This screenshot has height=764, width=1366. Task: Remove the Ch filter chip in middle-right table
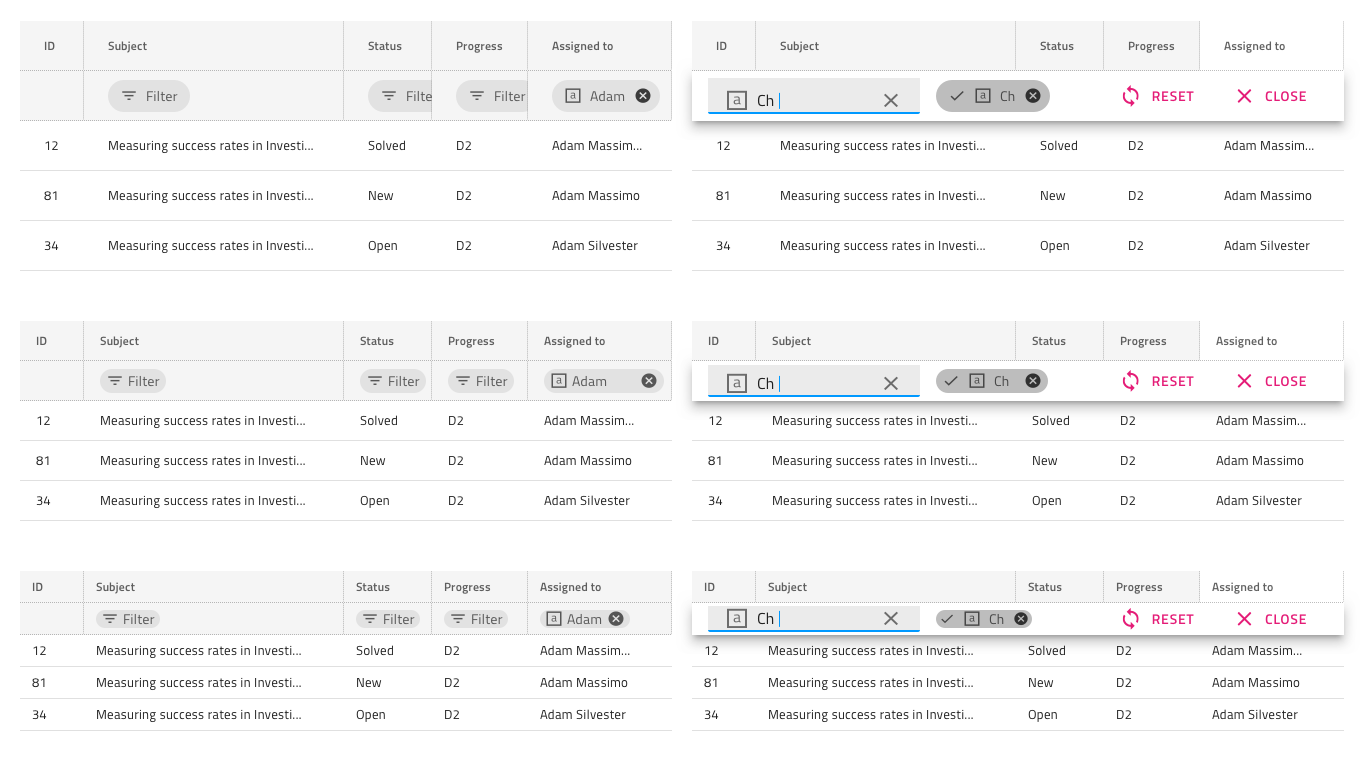pos(1033,381)
